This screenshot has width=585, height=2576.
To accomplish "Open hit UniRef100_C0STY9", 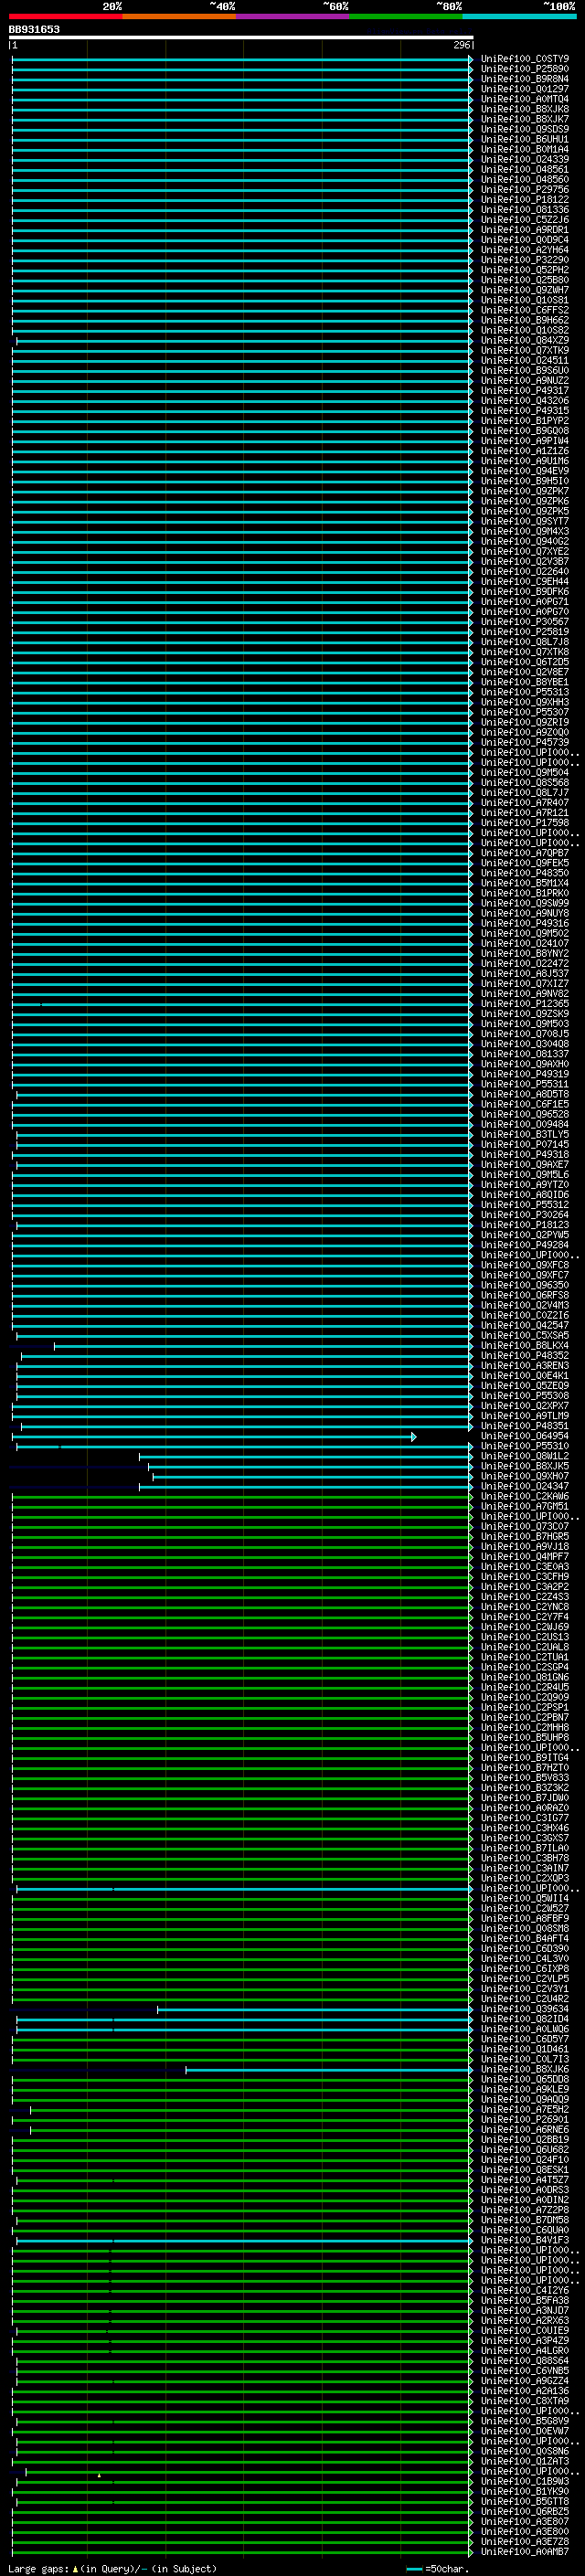I will pyautogui.click(x=525, y=59).
